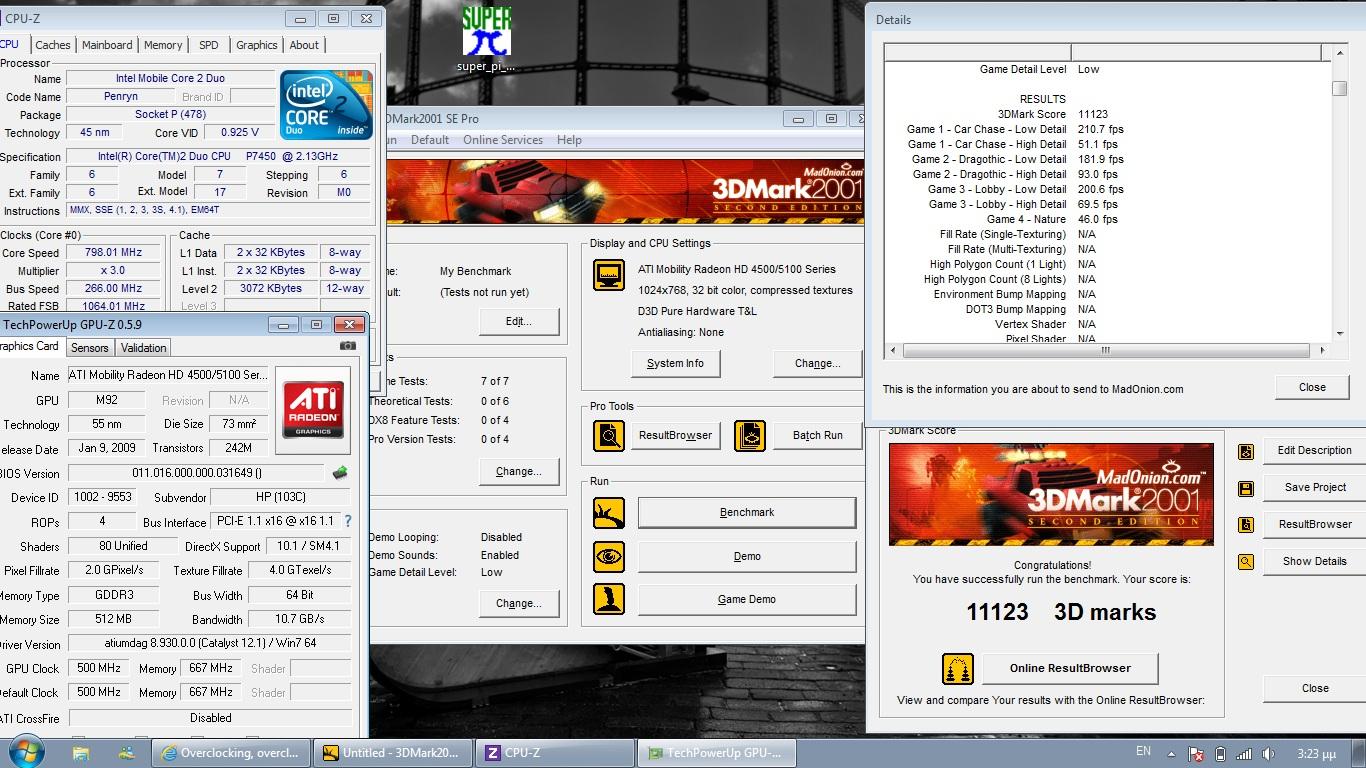
Task: Click the Edit... button in 3DMark
Action: pyautogui.click(x=518, y=321)
